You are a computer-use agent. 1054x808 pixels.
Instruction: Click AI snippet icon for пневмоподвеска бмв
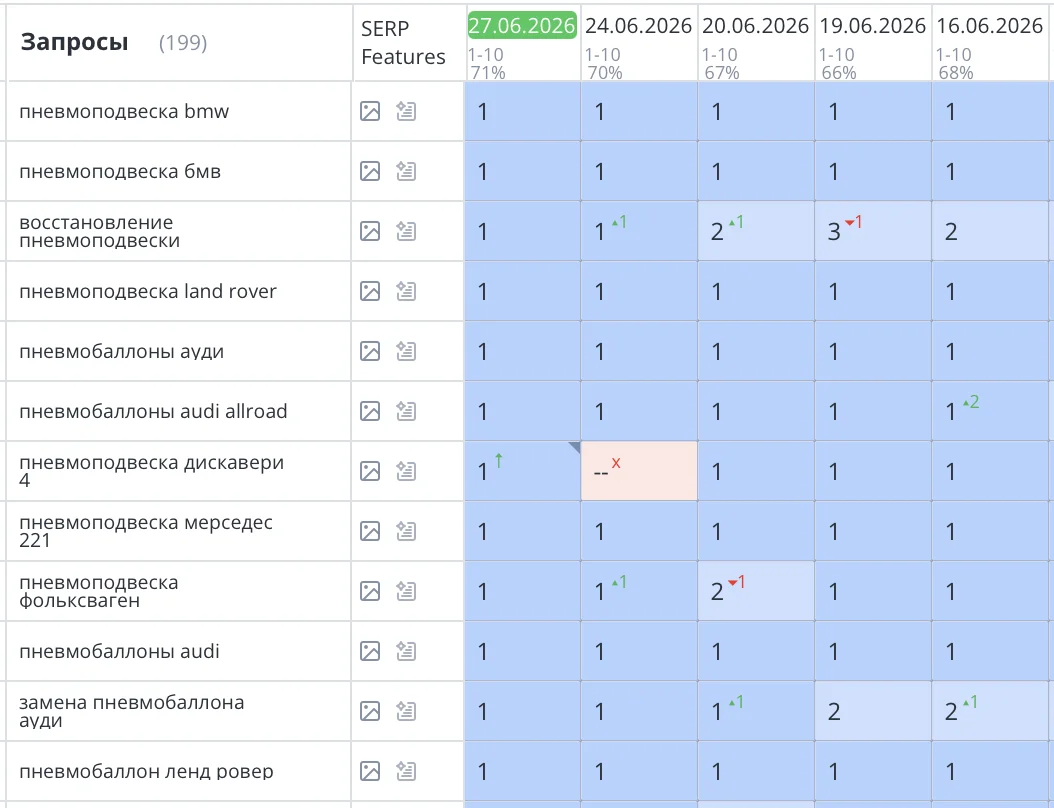[406, 171]
